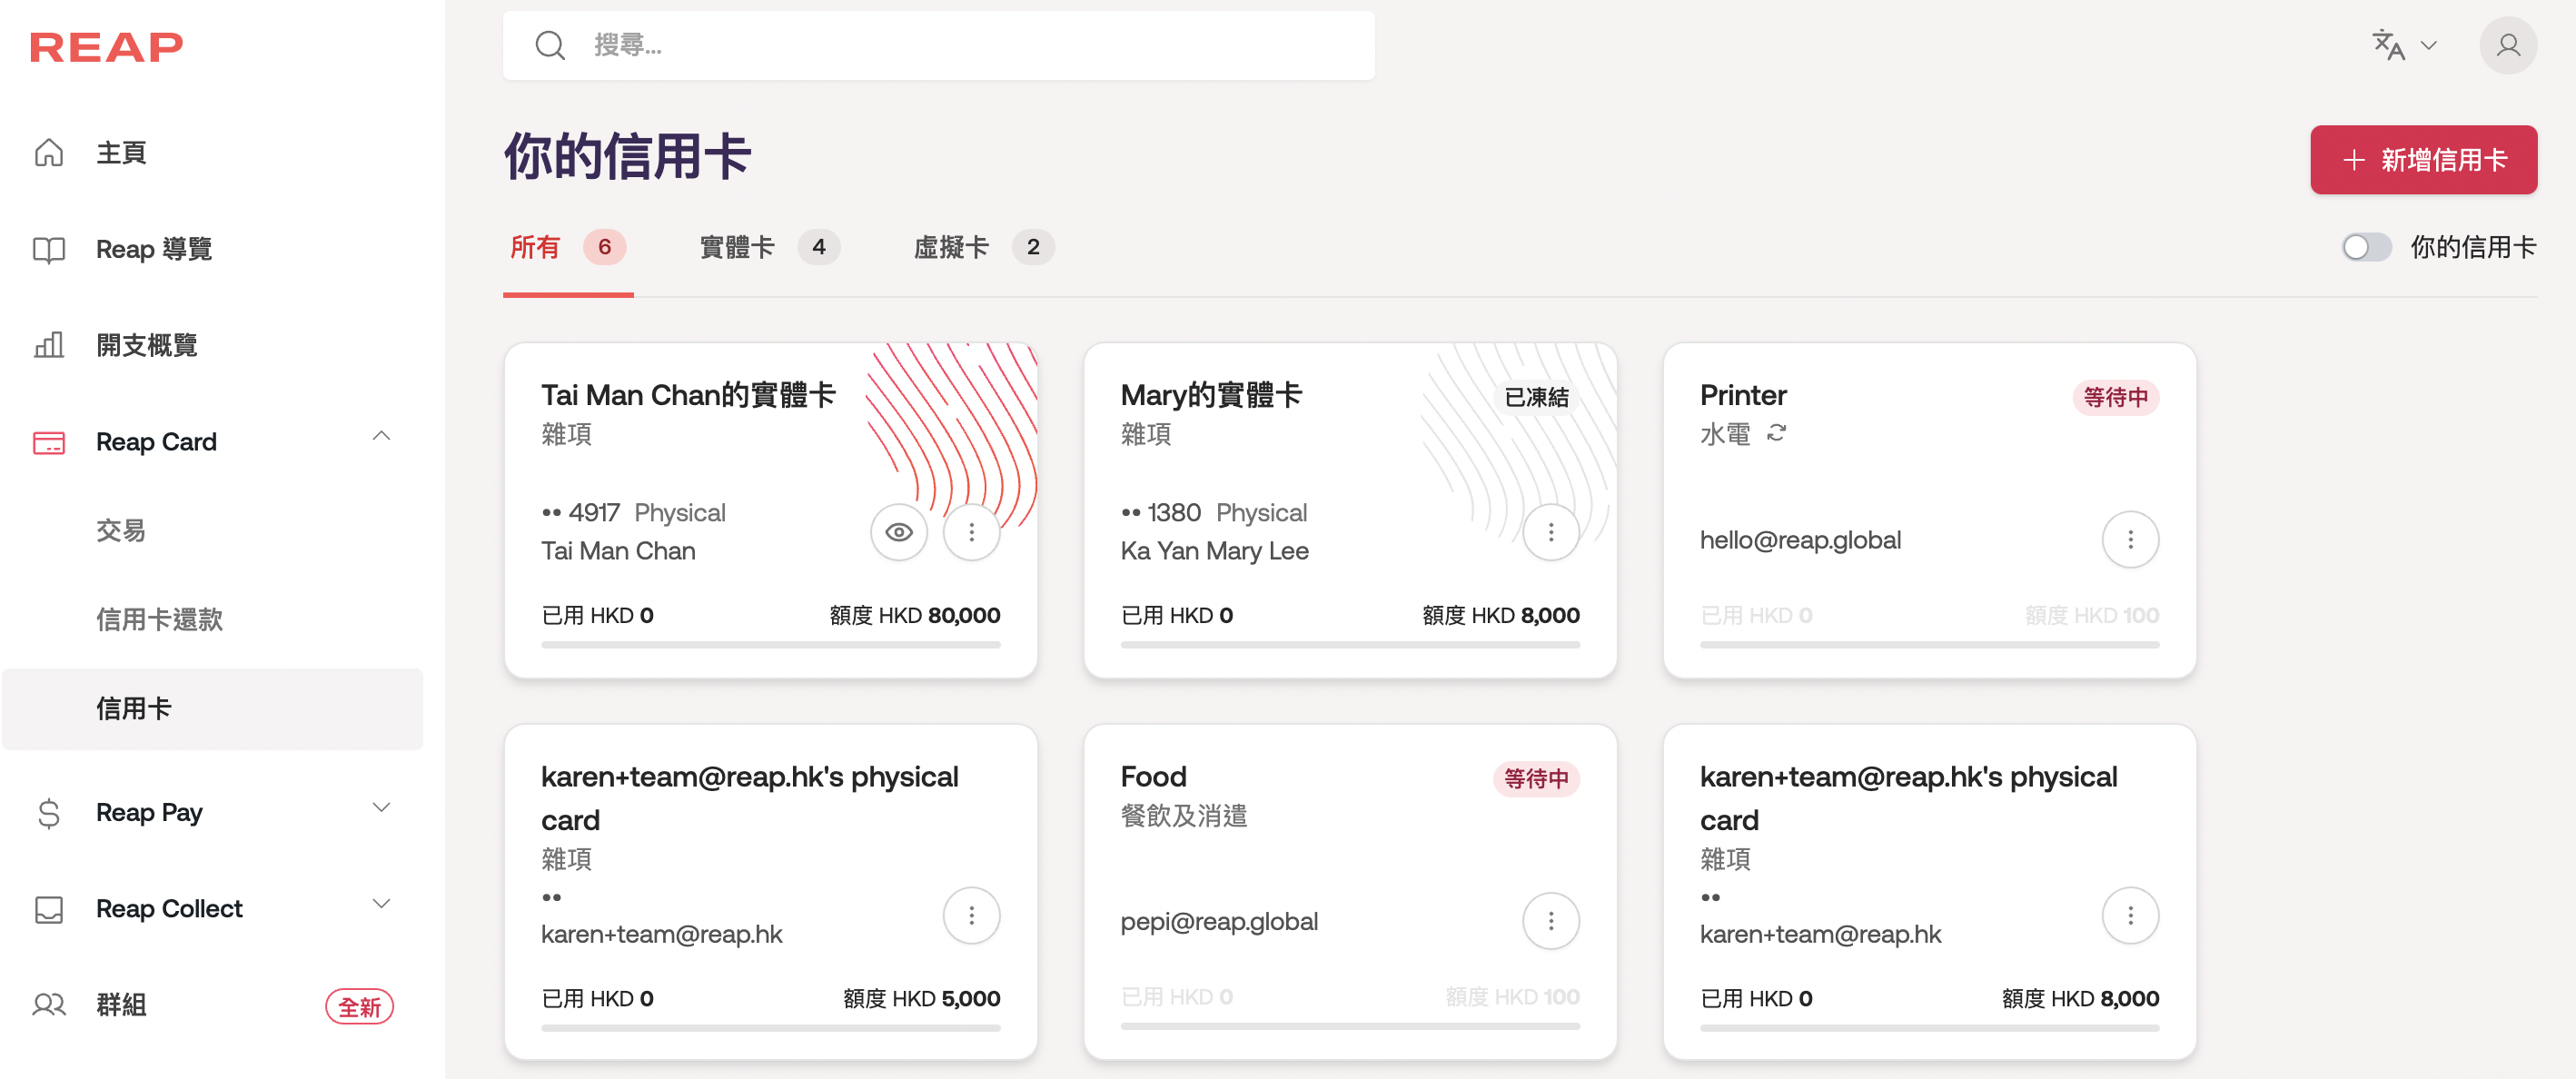Open 群組 people icon in sidebar
Viewport: 2576px width, 1079px height.
tap(49, 1004)
